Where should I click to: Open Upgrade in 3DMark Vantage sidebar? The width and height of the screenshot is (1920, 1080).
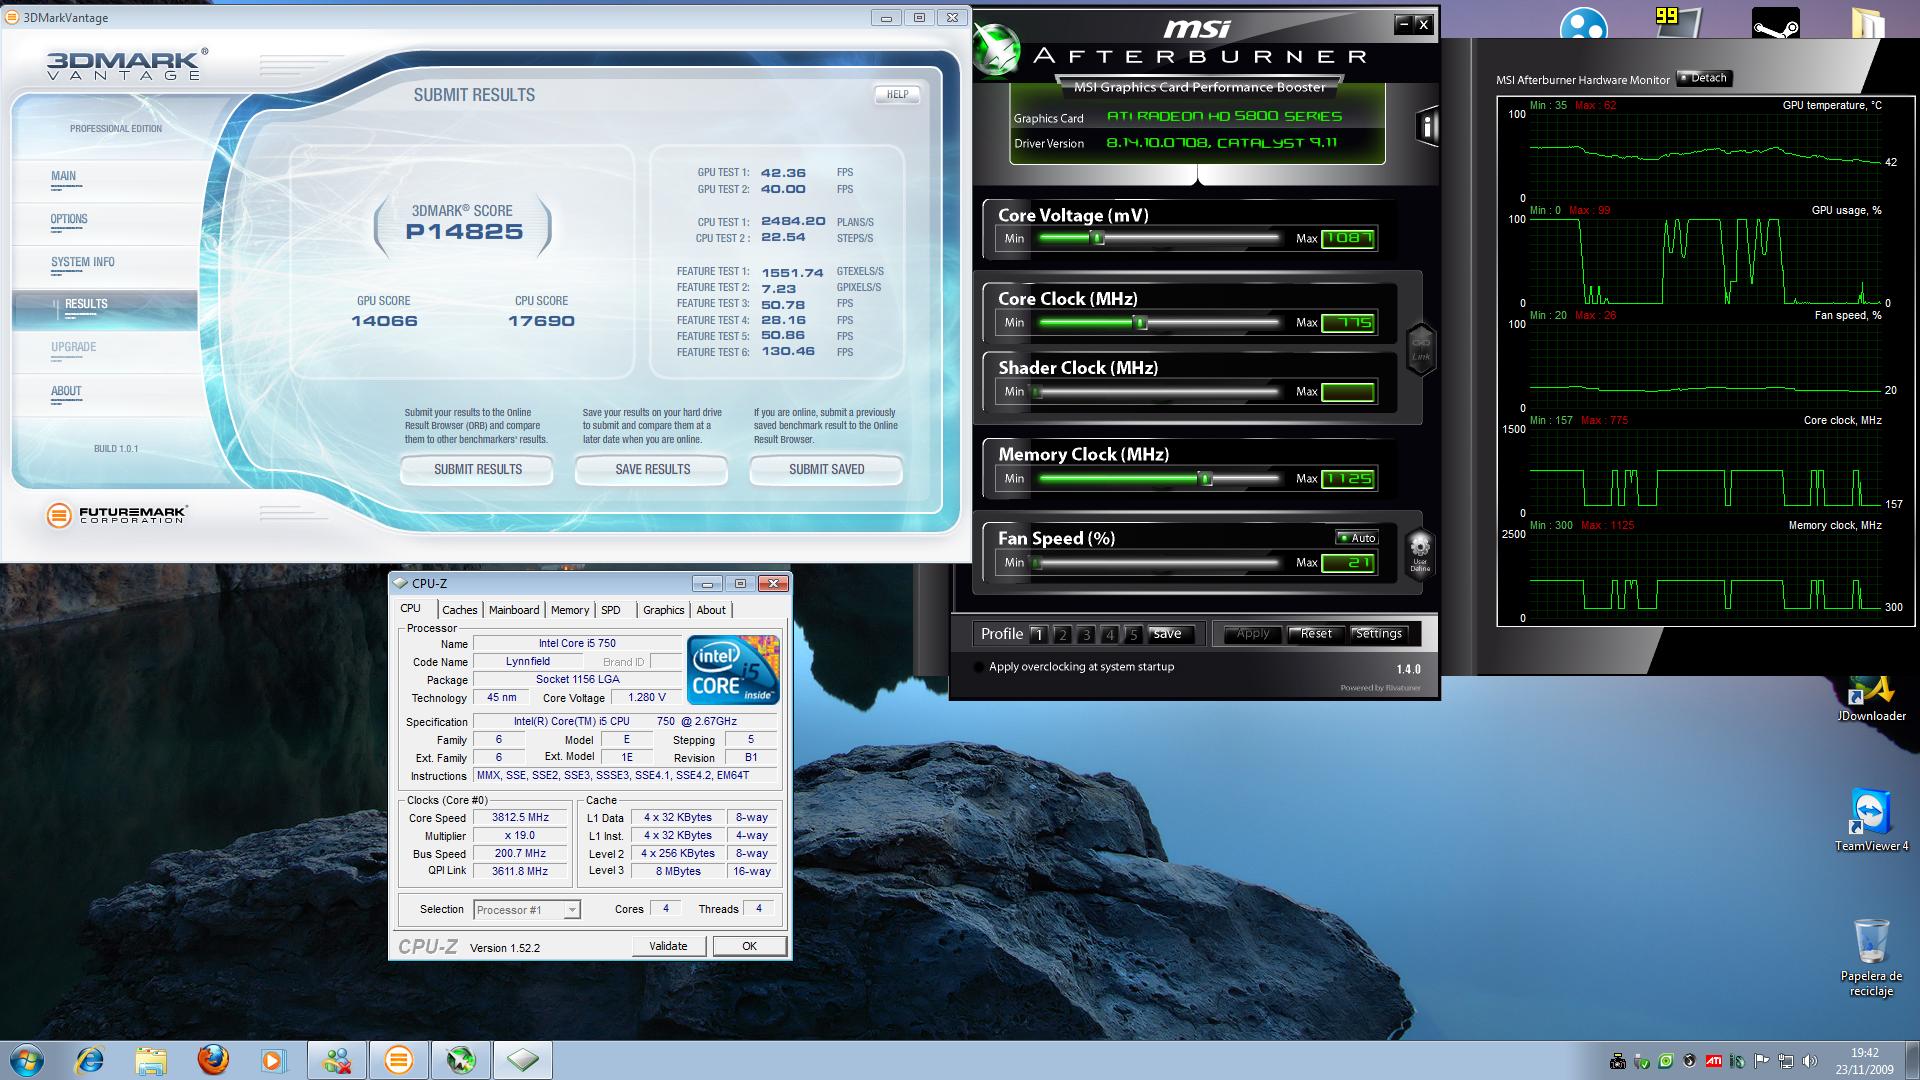point(74,347)
